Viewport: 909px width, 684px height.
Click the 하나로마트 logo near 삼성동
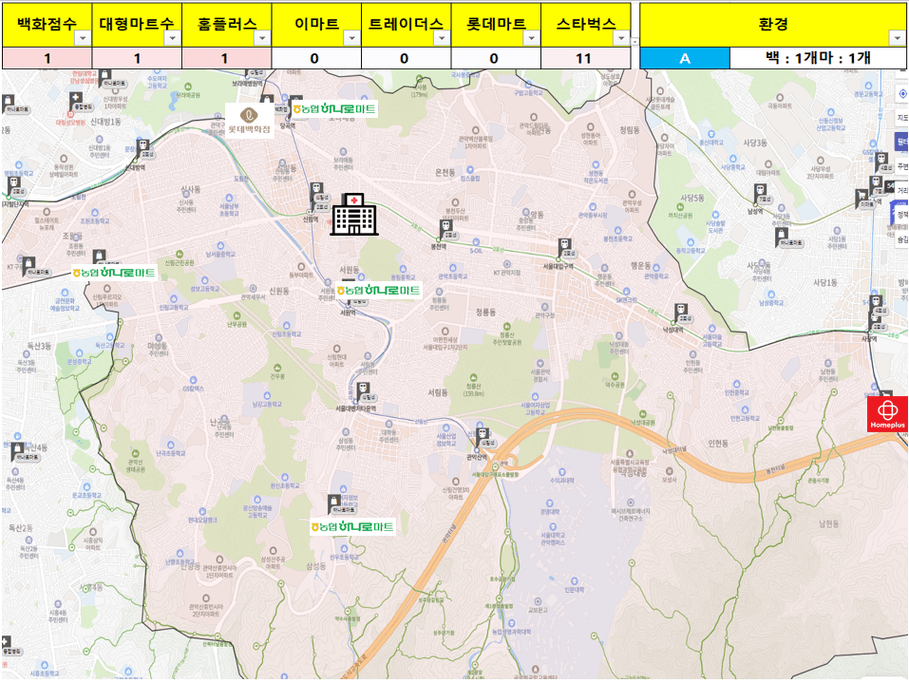tap(352, 527)
